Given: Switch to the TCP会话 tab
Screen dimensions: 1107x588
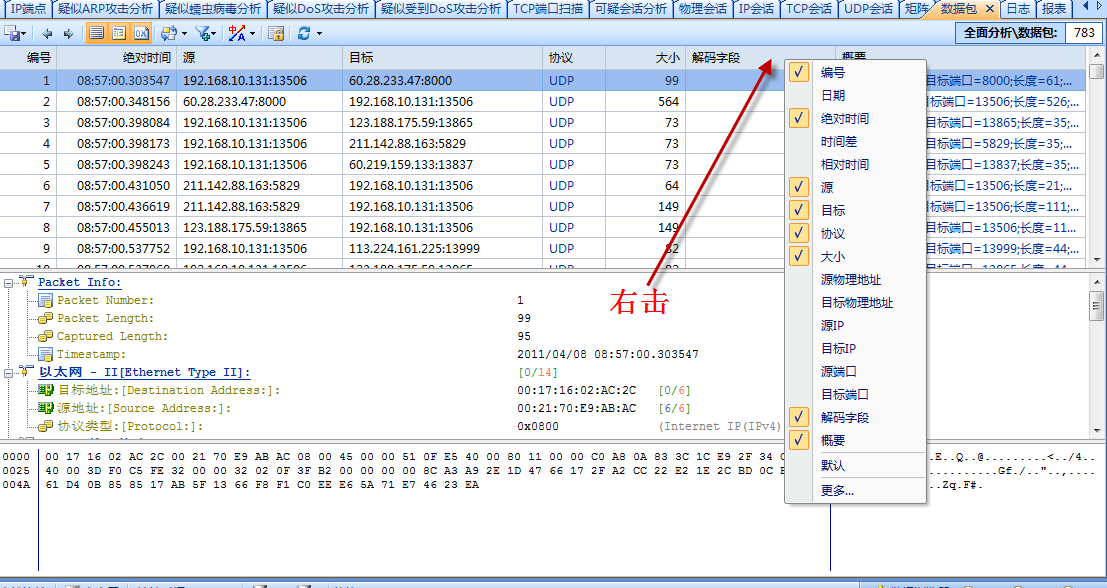Looking at the screenshot, I should (x=808, y=9).
